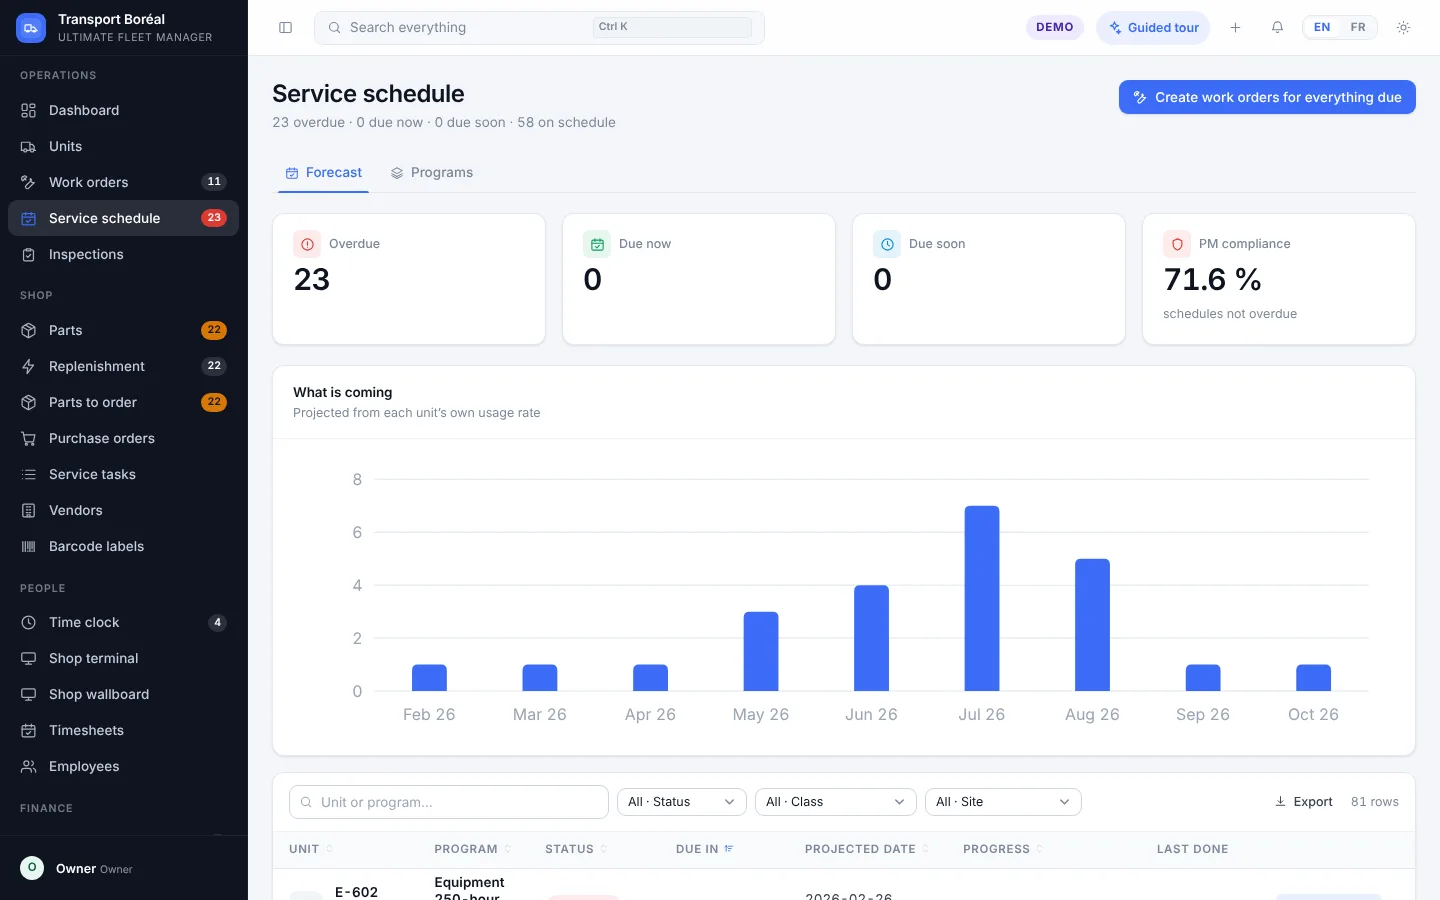Open the Owner account menu
Screen dimensions: 1440x900
coord(123,868)
